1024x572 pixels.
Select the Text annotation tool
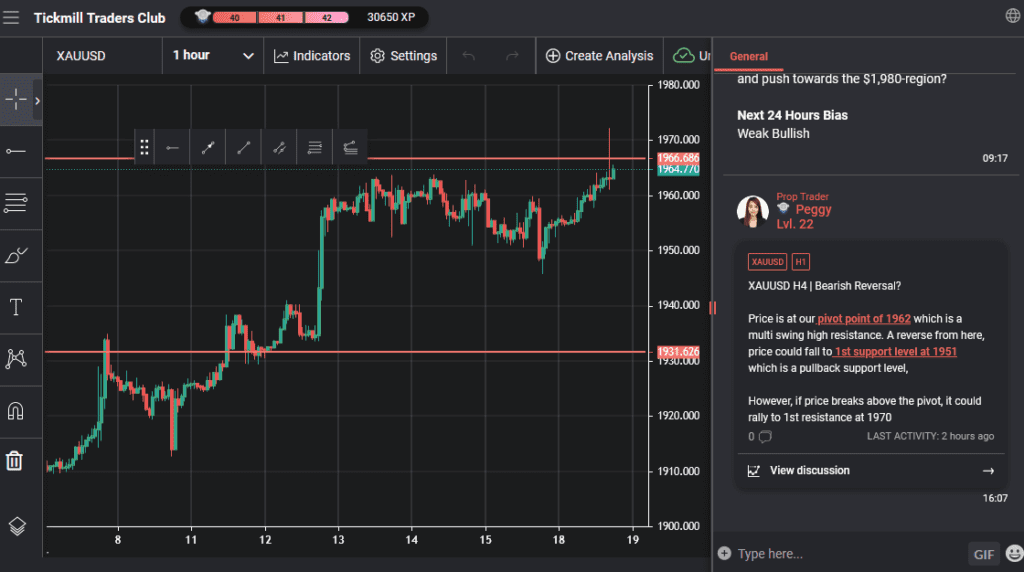(16, 307)
